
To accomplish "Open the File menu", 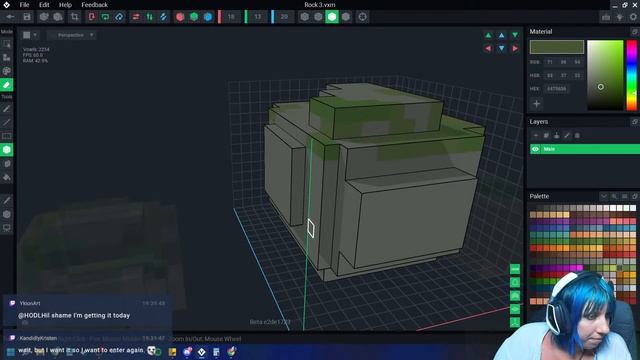I will click(x=24, y=5).
